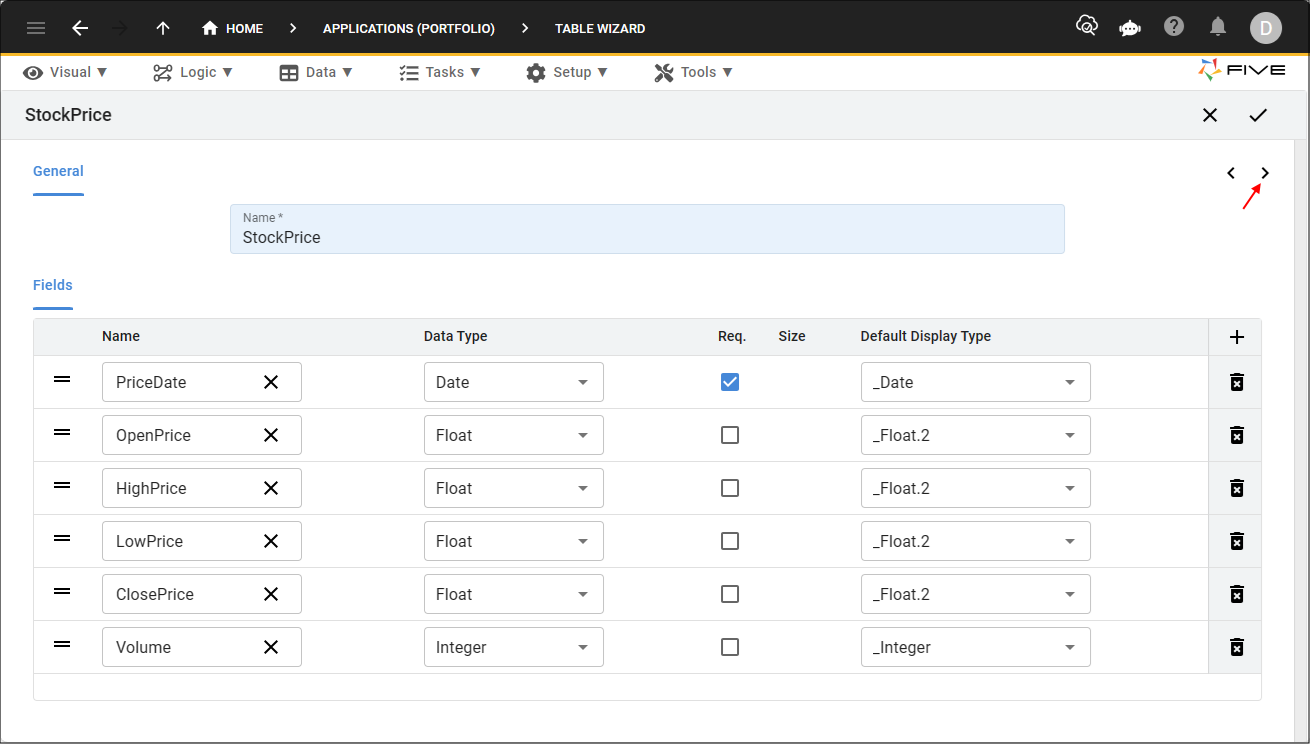Grab the Volume row reorder handle
The height and width of the screenshot is (744, 1310).
point(62,644)
